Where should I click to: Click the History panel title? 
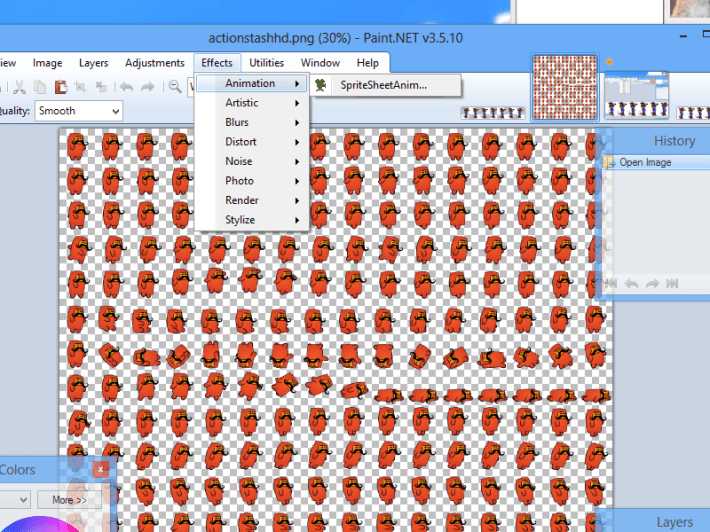(x=674, y=141)
